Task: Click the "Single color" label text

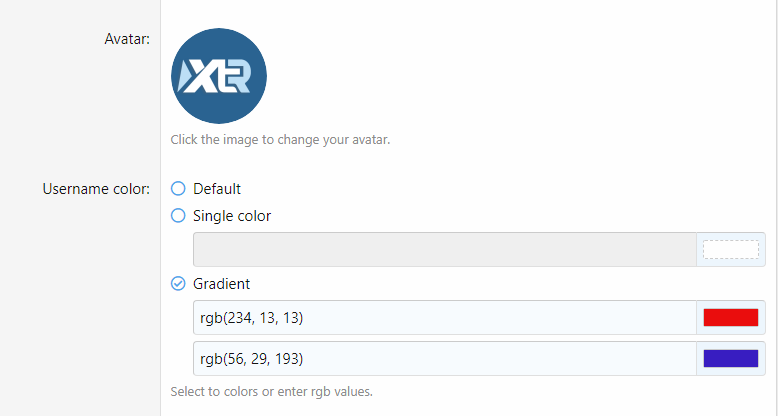Action: [x=232, y=215]
